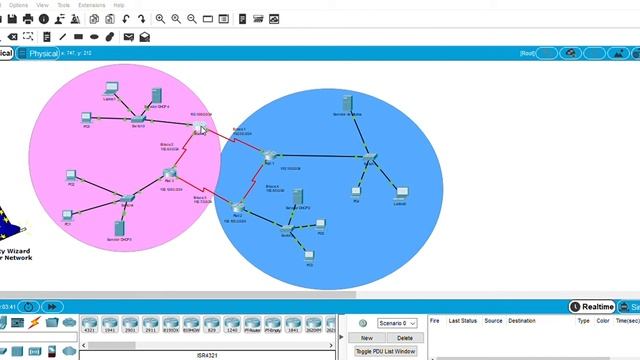The height and width of the screenshot is (360, 640).
Task: Select Server DHCP3 in the topology
Action: coord(119,229)
